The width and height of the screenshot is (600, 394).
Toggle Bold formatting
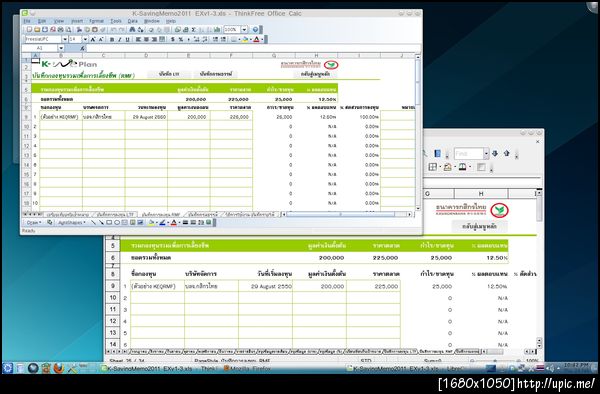112,39
